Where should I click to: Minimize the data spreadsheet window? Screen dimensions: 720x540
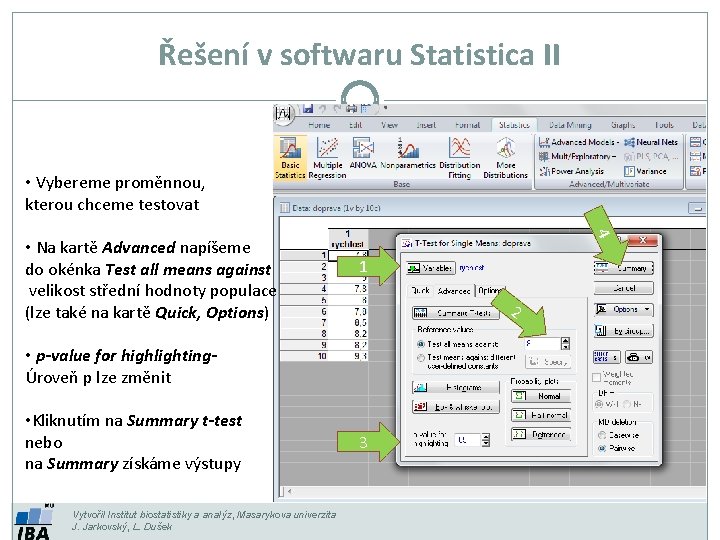tap(697, 208)
